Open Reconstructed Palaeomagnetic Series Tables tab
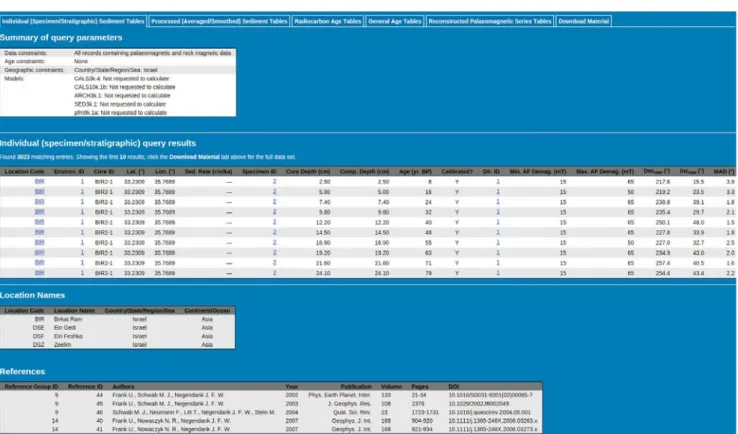 pos(490,21)
